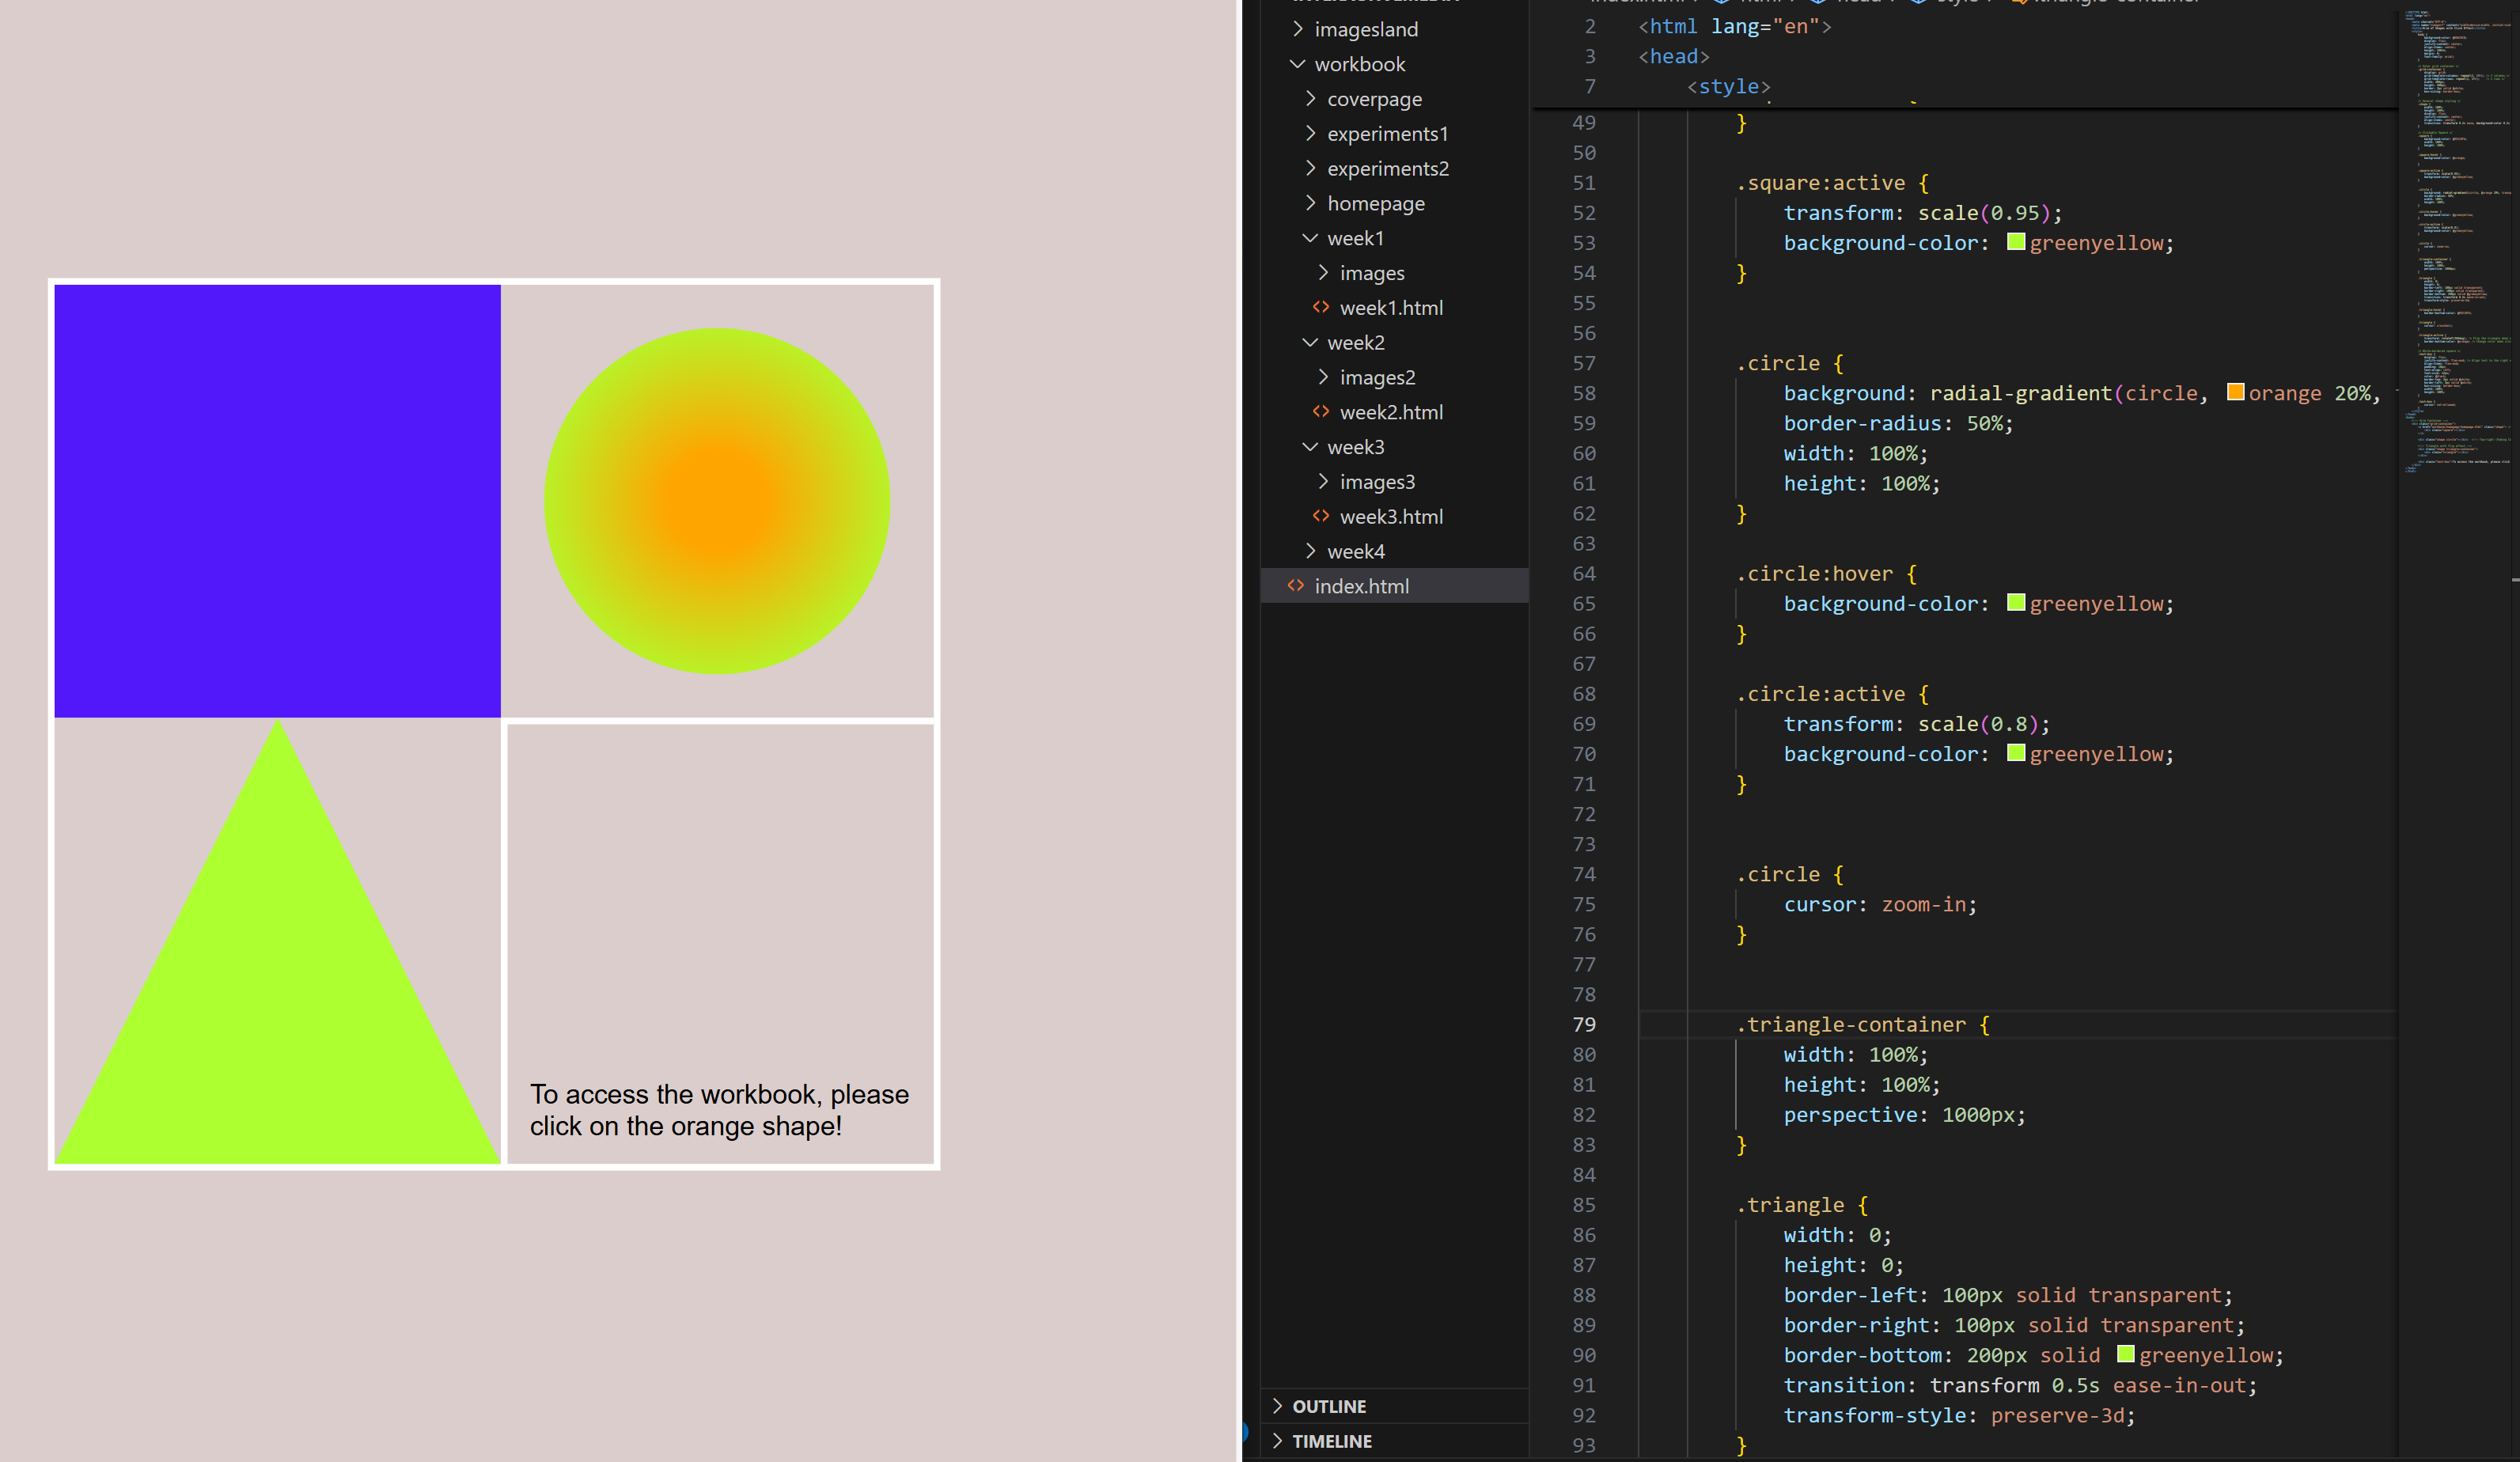Open greenyellow color swatch on line 70
The height and width of the screenshot is (1462, 2520).
2016,753
